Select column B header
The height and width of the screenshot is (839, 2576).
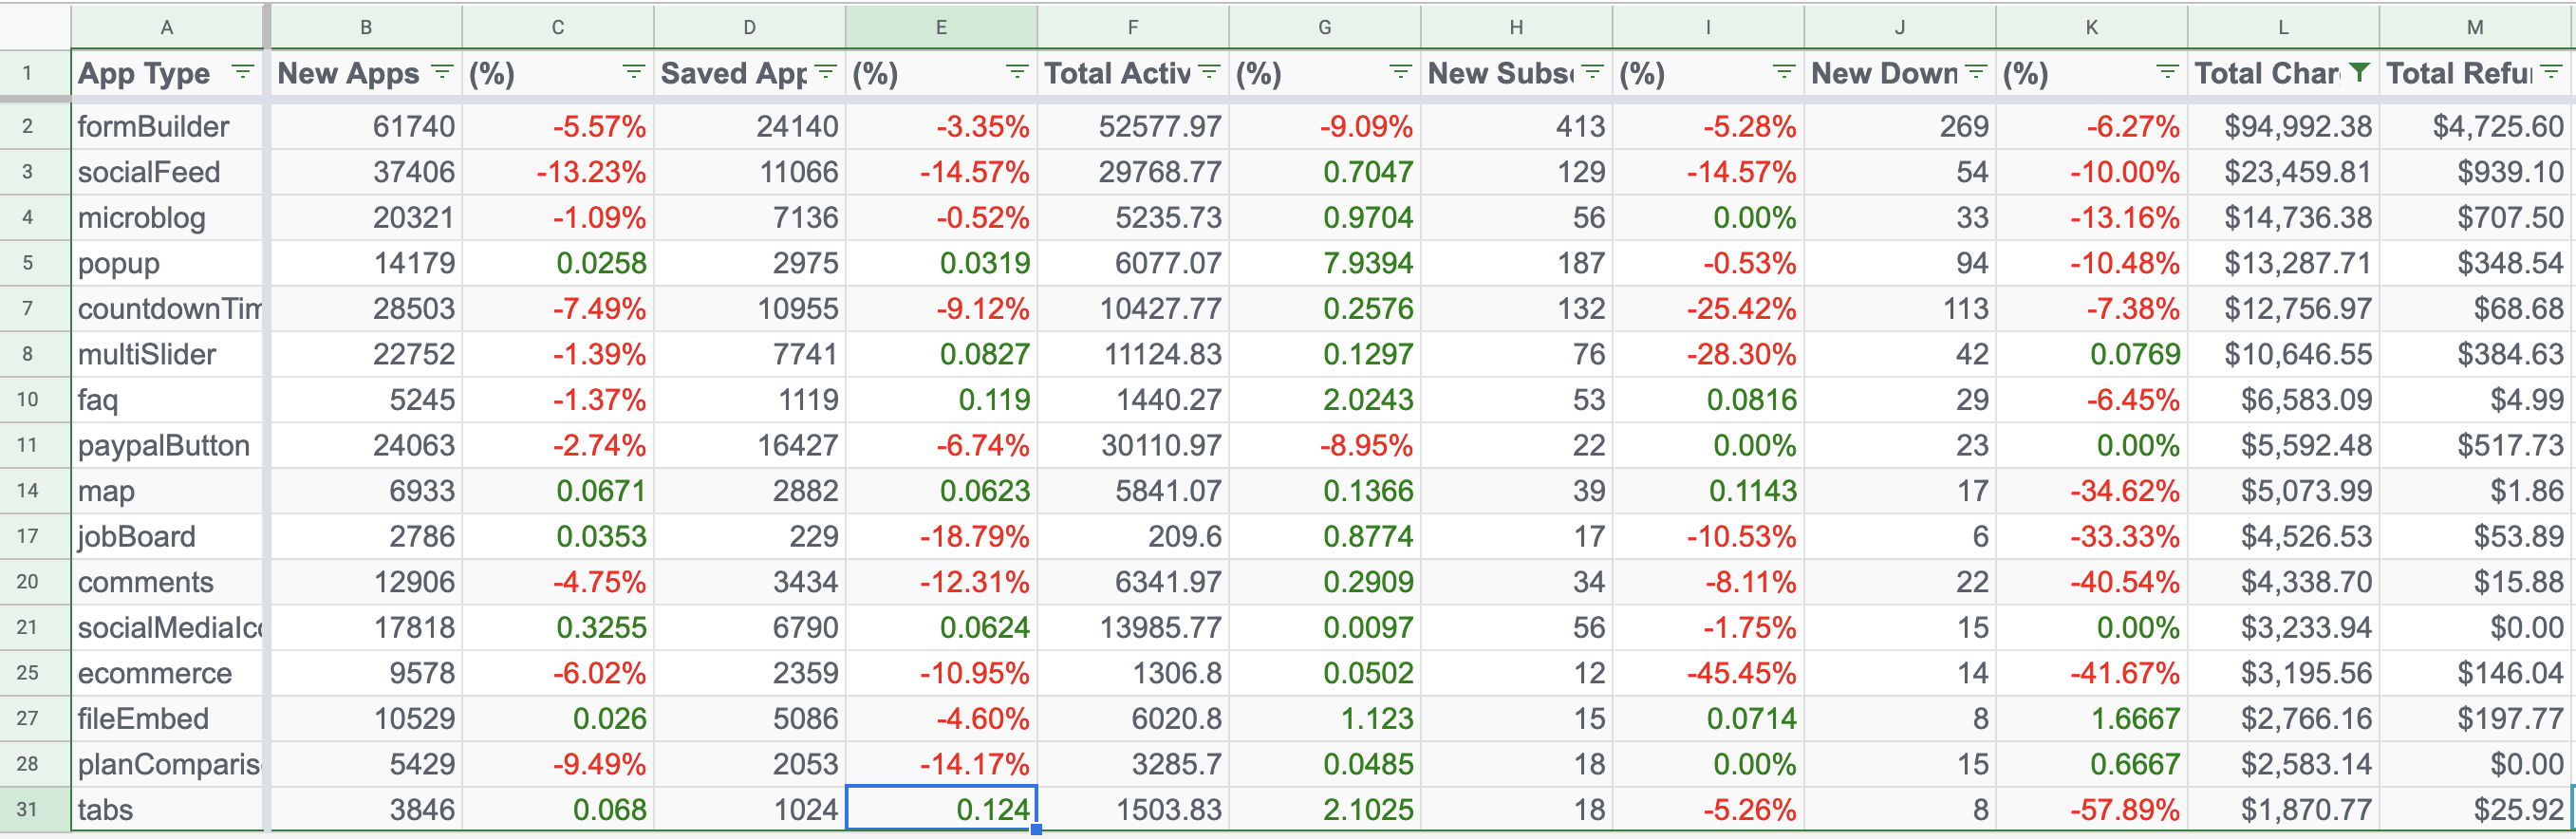[366, 27]
